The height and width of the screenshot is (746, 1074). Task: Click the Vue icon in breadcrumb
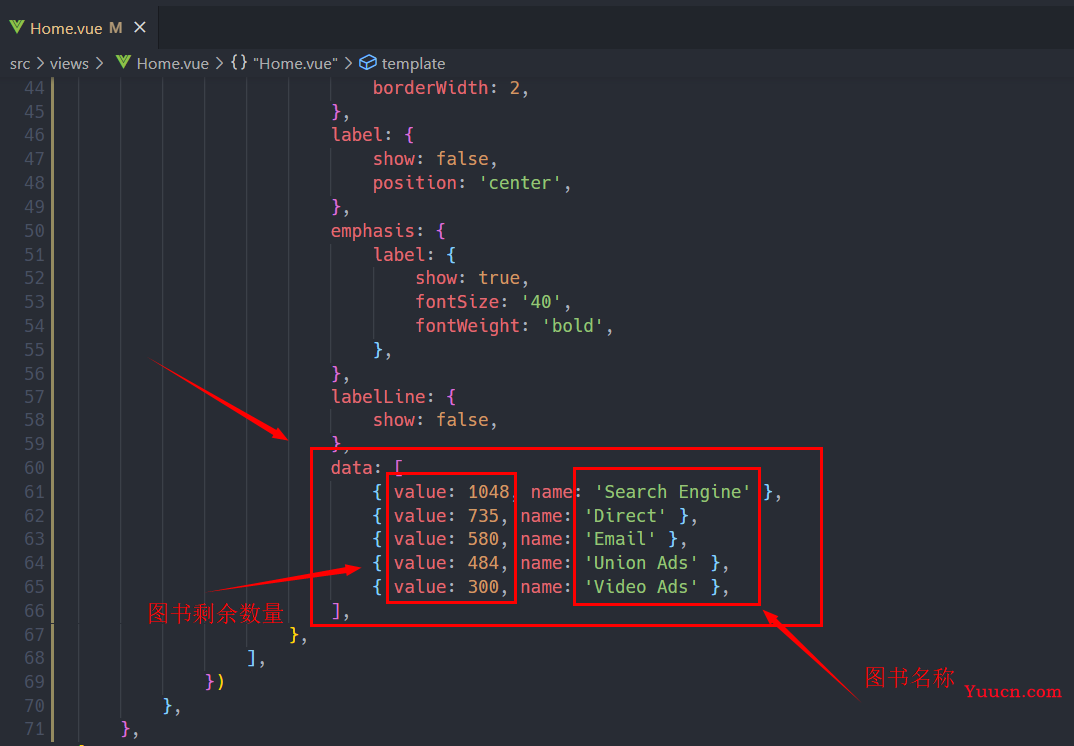(123, 63)
